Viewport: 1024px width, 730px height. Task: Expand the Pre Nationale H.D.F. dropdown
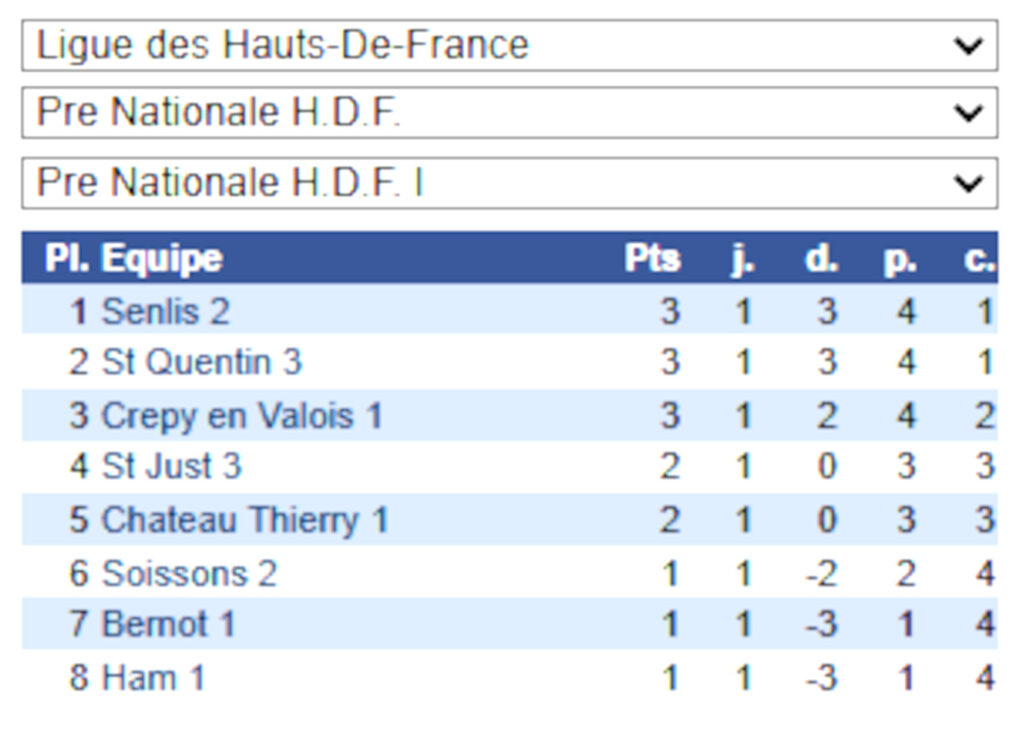[508, 113]
